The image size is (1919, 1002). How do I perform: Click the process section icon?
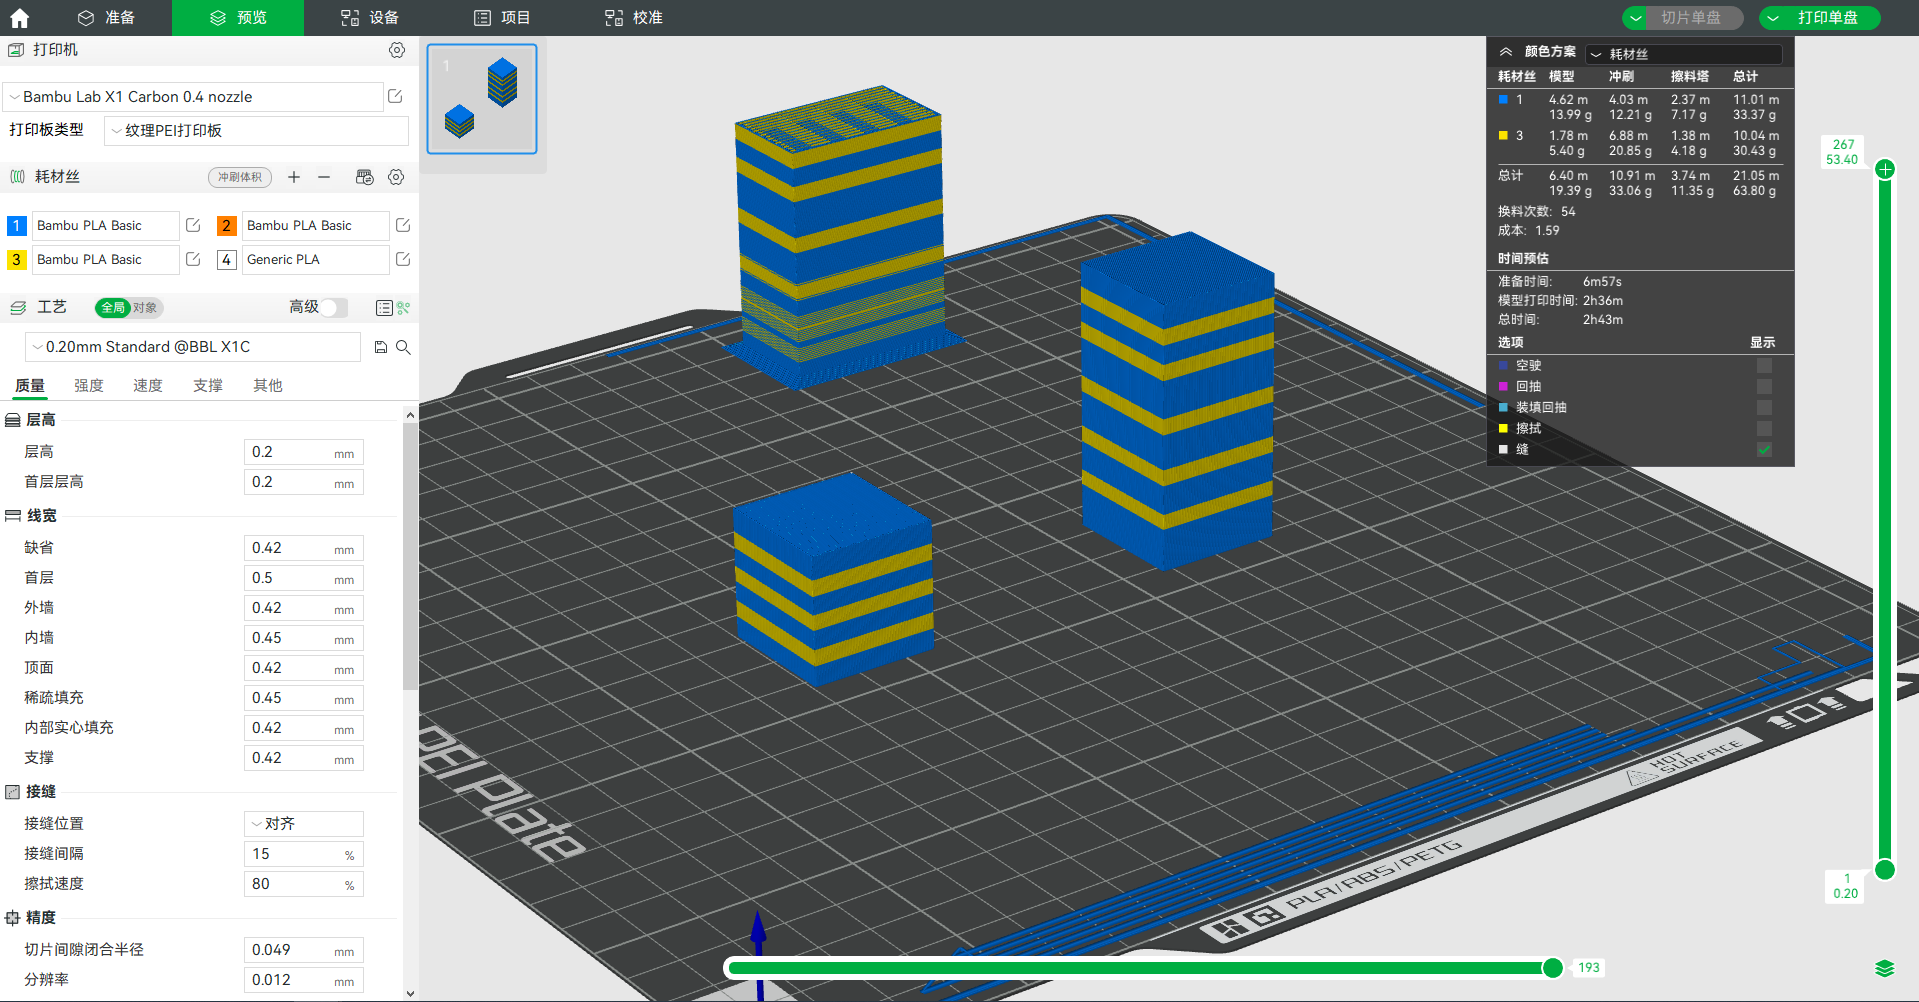click(17, 307)
